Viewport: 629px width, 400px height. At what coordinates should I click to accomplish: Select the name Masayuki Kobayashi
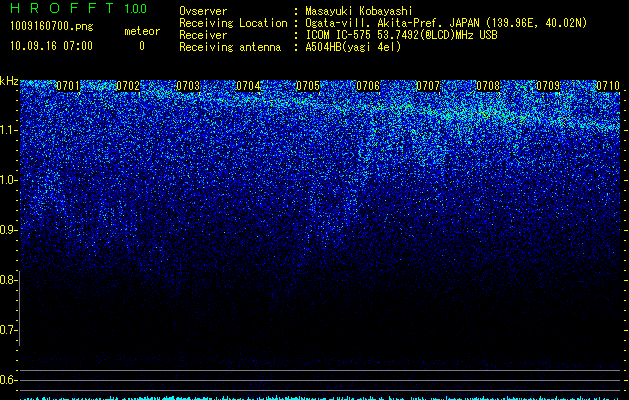point(359,11)
